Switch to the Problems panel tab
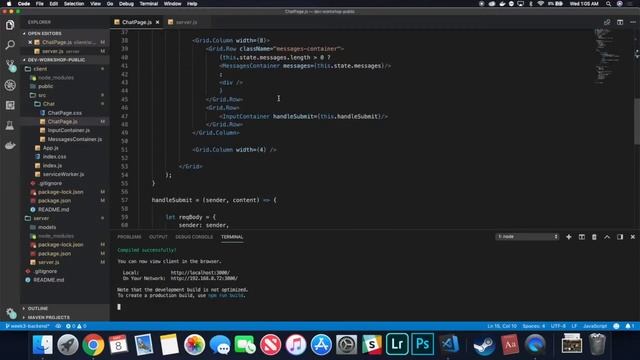The width and height of the screenshot is (640, 360). point(129,237)
